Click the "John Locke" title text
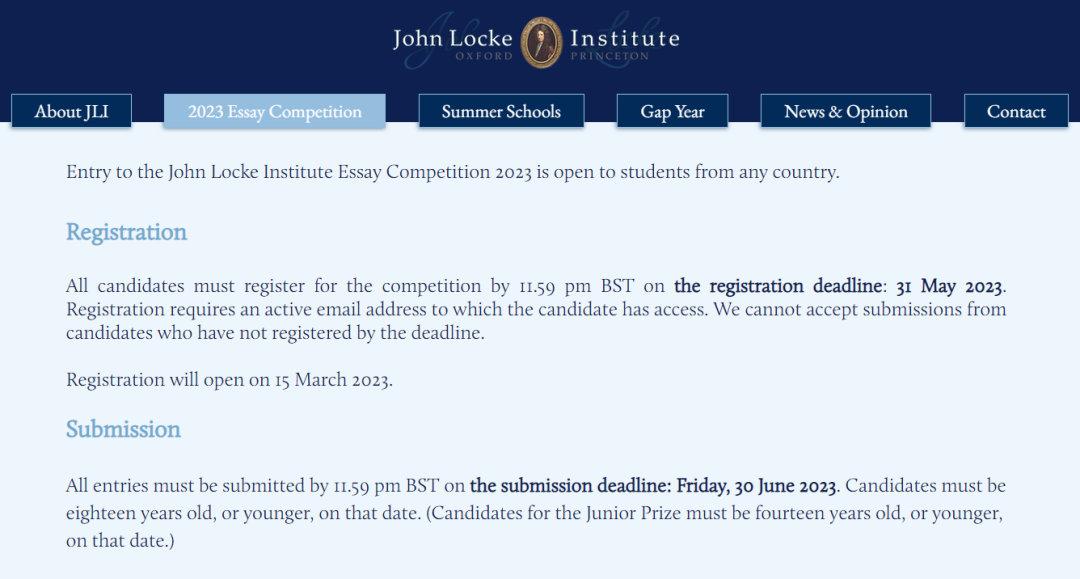This screenshot has width=1080, height=579. 453,38
